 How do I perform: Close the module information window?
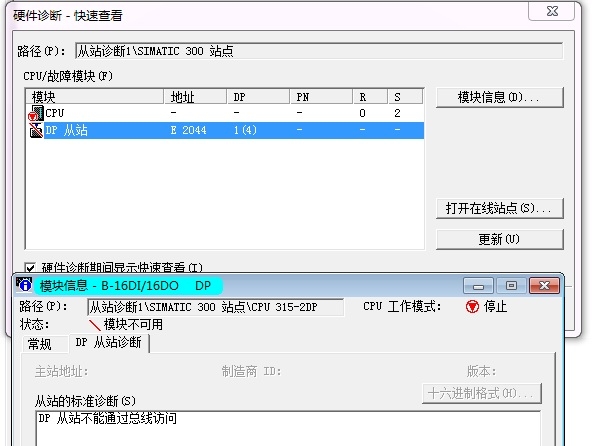point(544,286)
